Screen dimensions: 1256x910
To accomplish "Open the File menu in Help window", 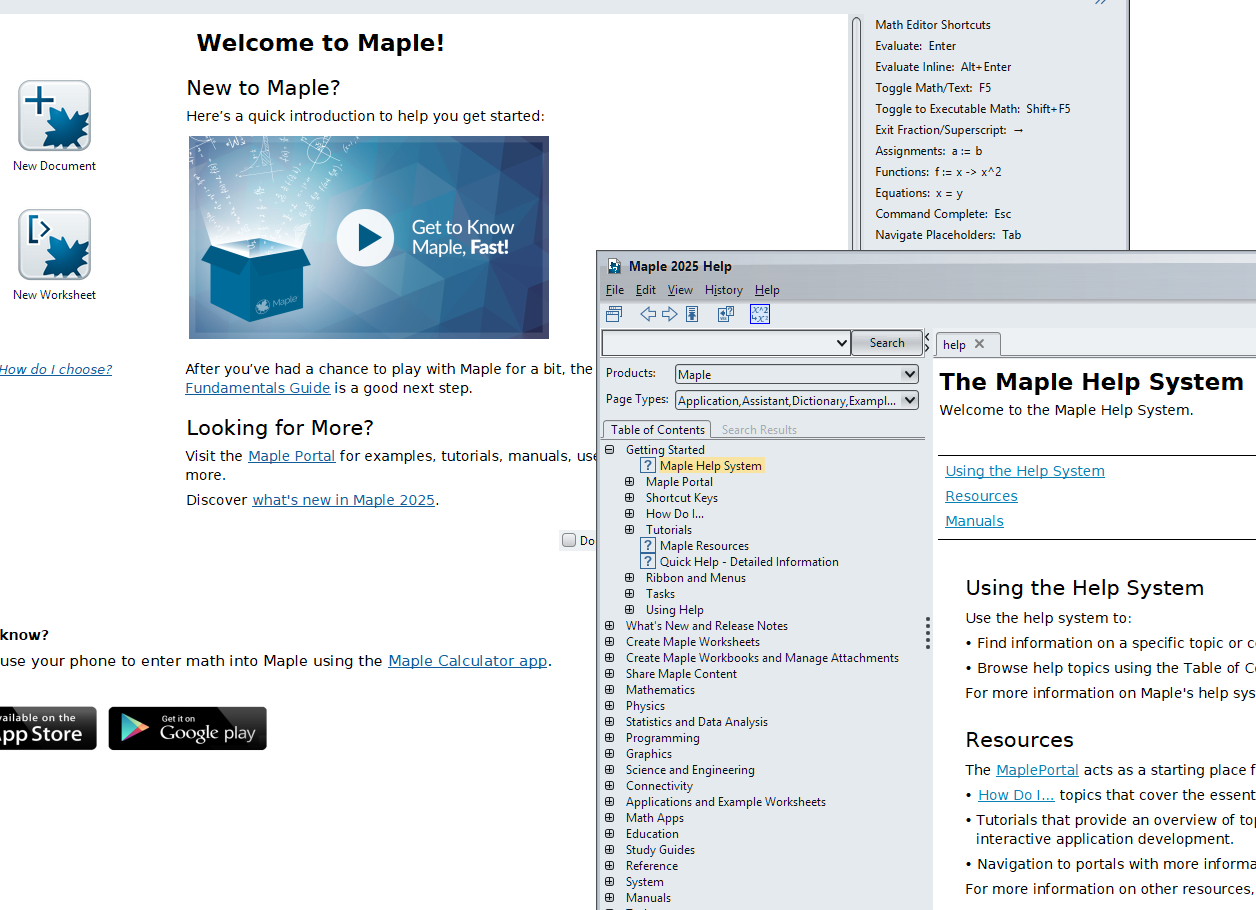I will tap(615, 290).
